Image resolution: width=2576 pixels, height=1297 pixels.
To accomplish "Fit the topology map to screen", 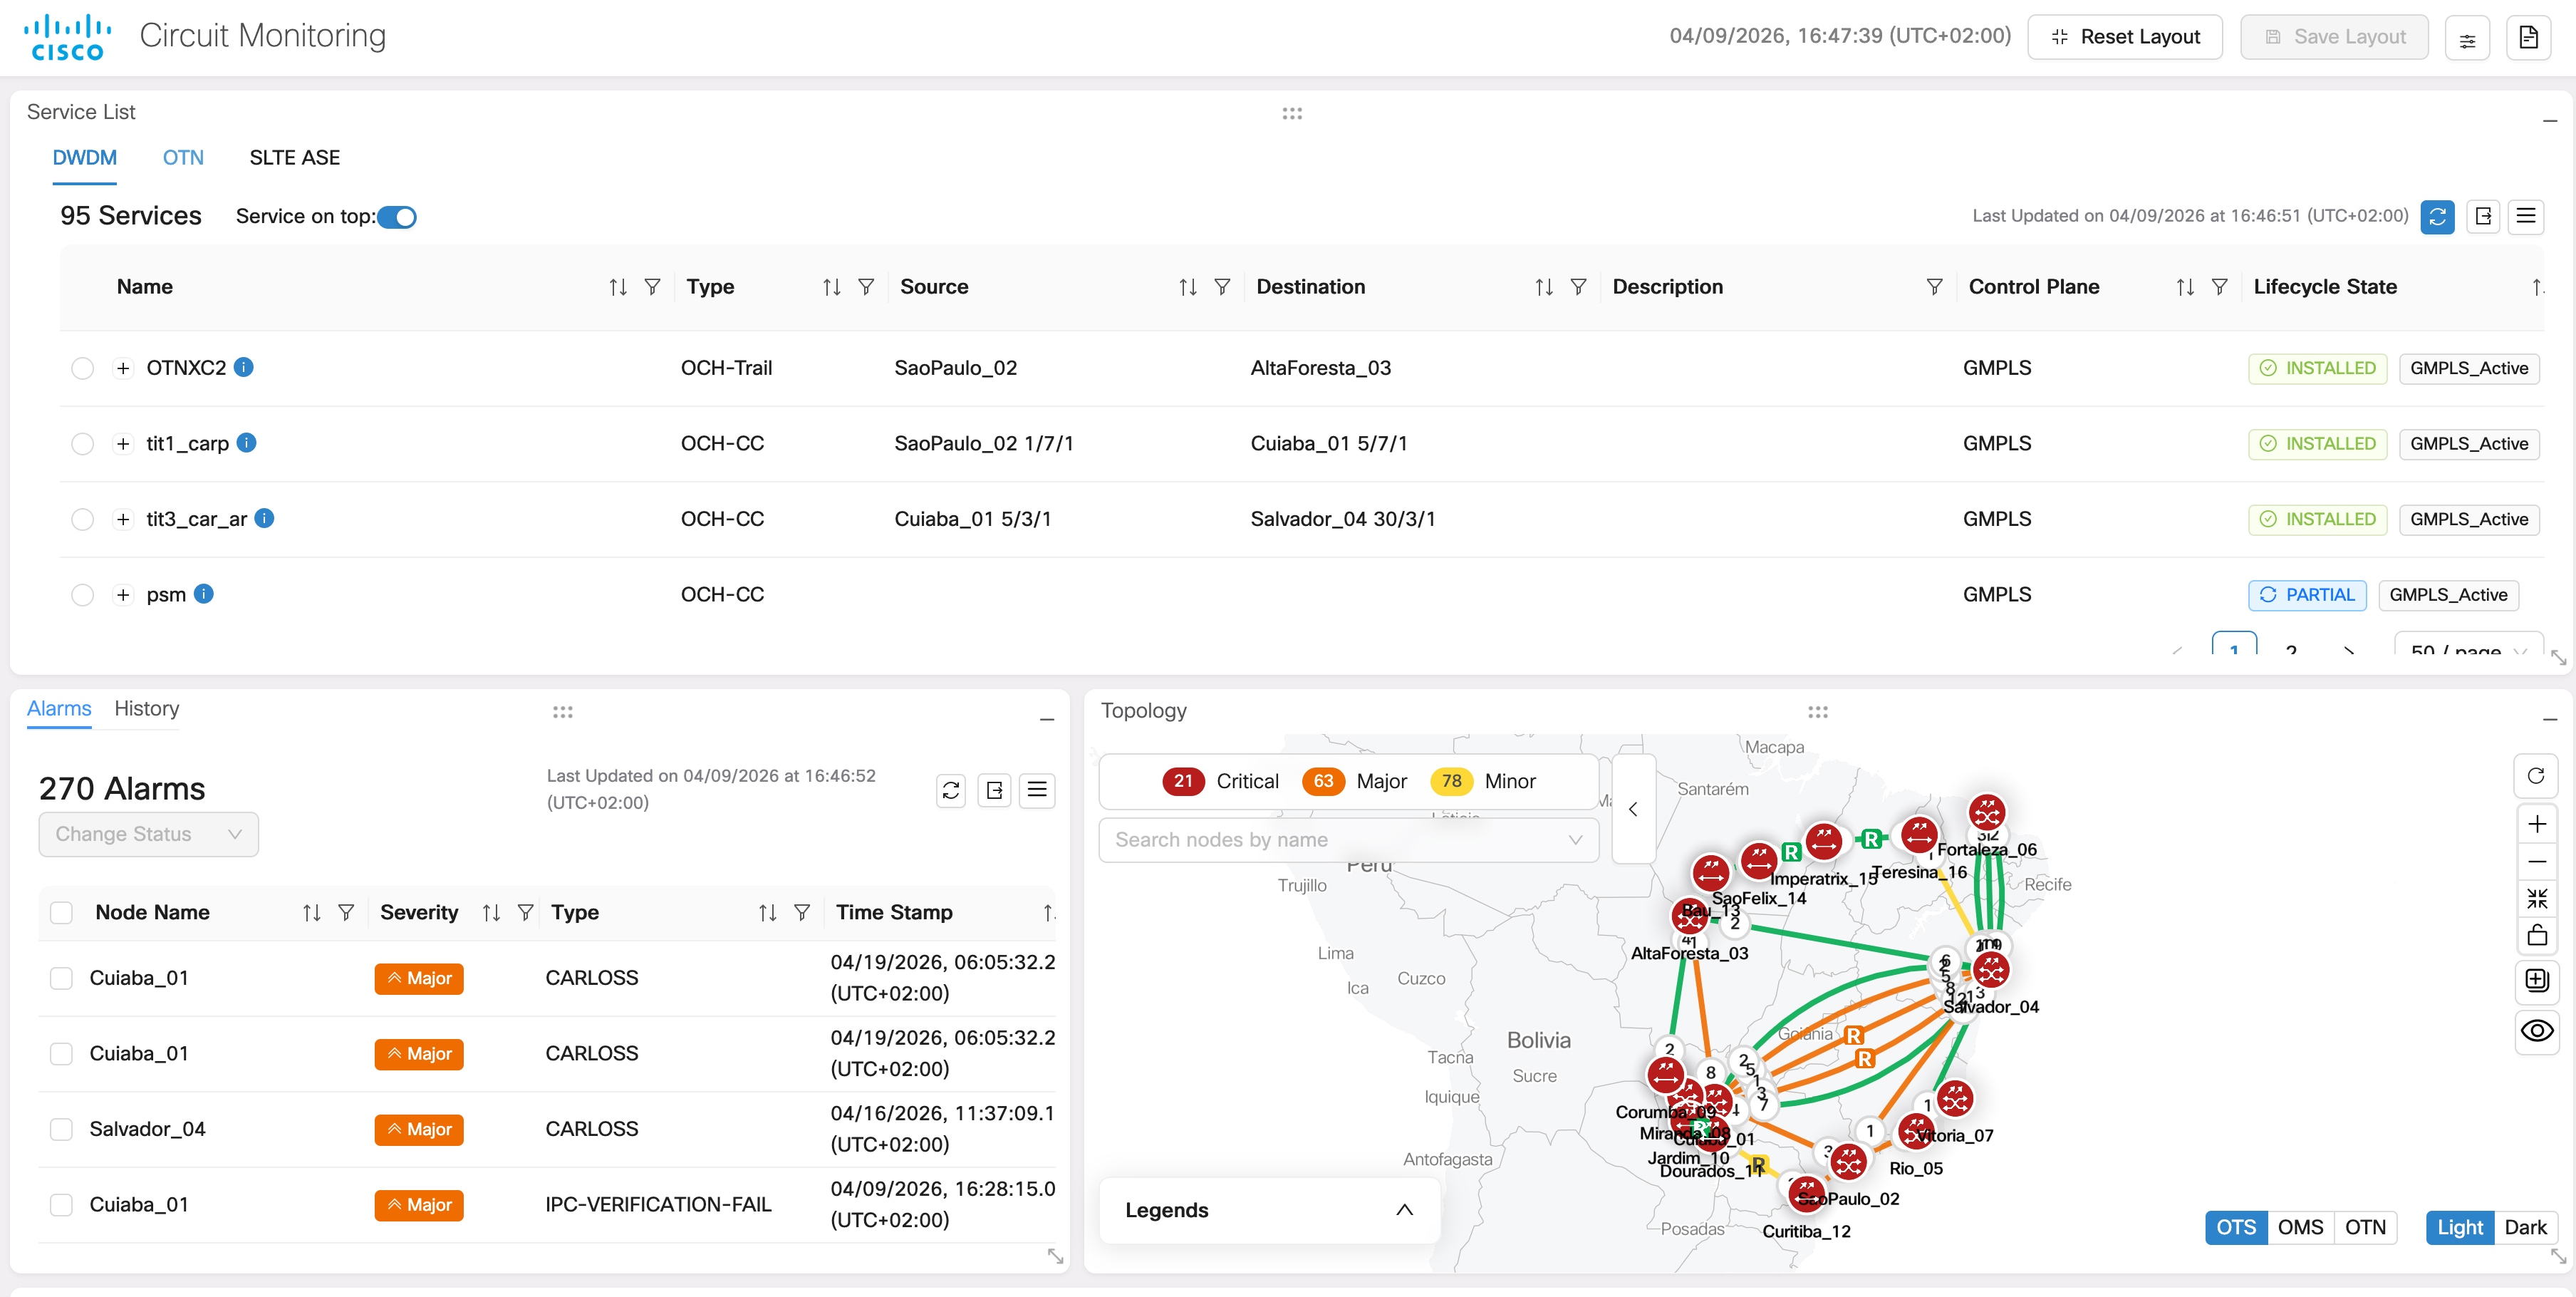I will 2537,897.
